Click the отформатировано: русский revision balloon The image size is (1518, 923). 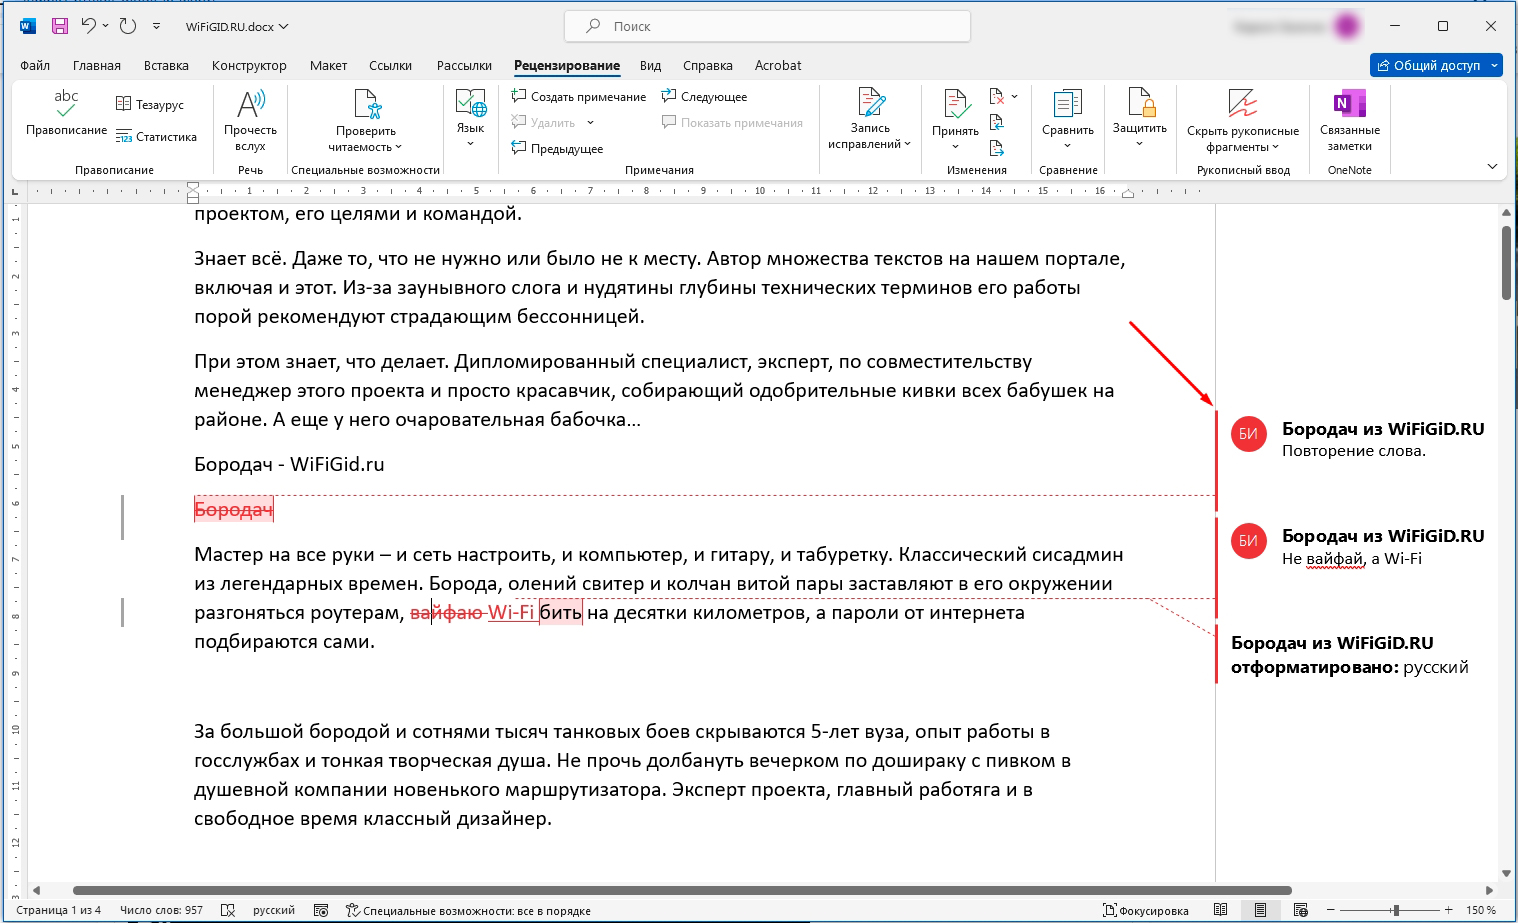pos(1350,655)
